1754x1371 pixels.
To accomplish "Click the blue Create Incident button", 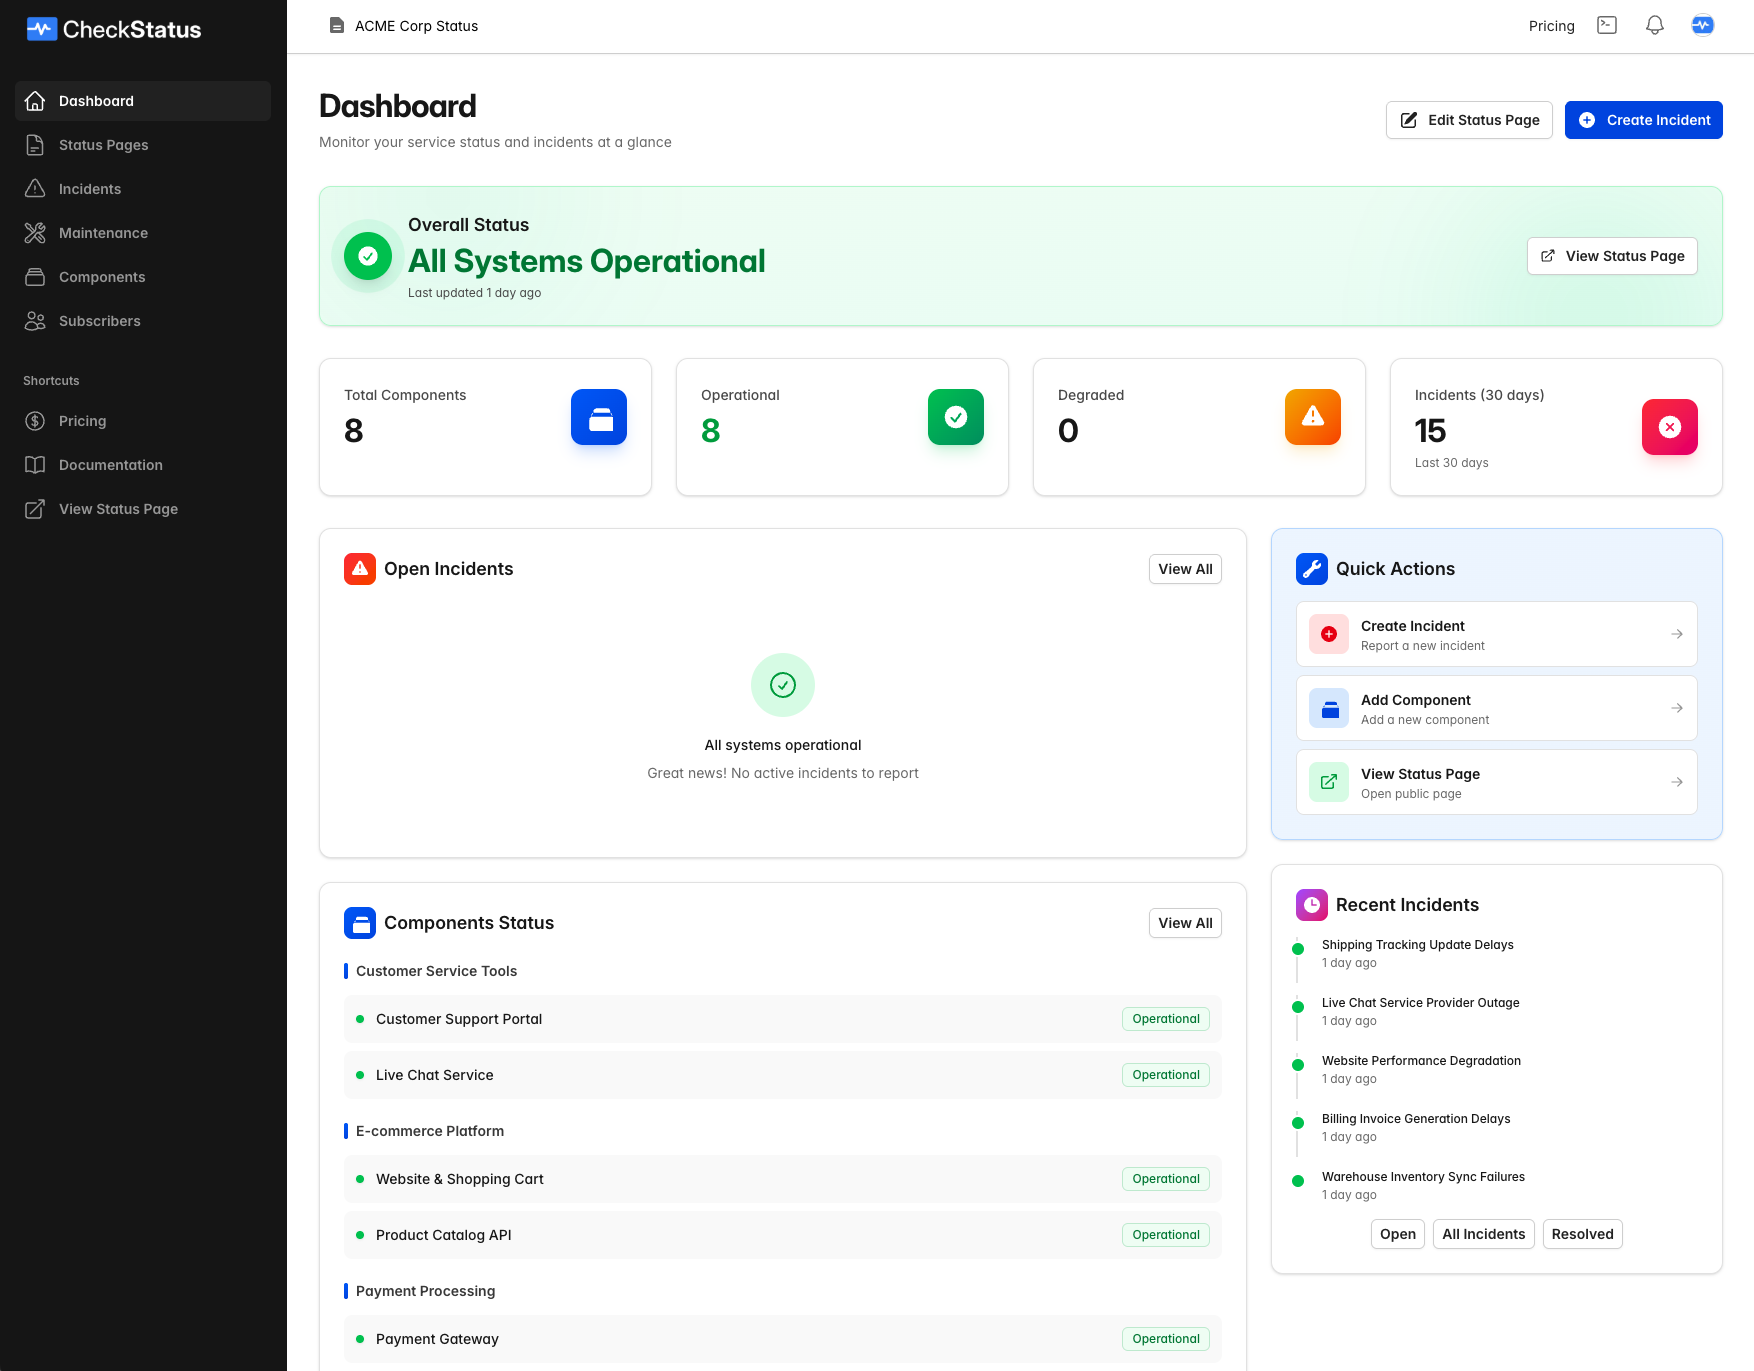I will 1643,120.
